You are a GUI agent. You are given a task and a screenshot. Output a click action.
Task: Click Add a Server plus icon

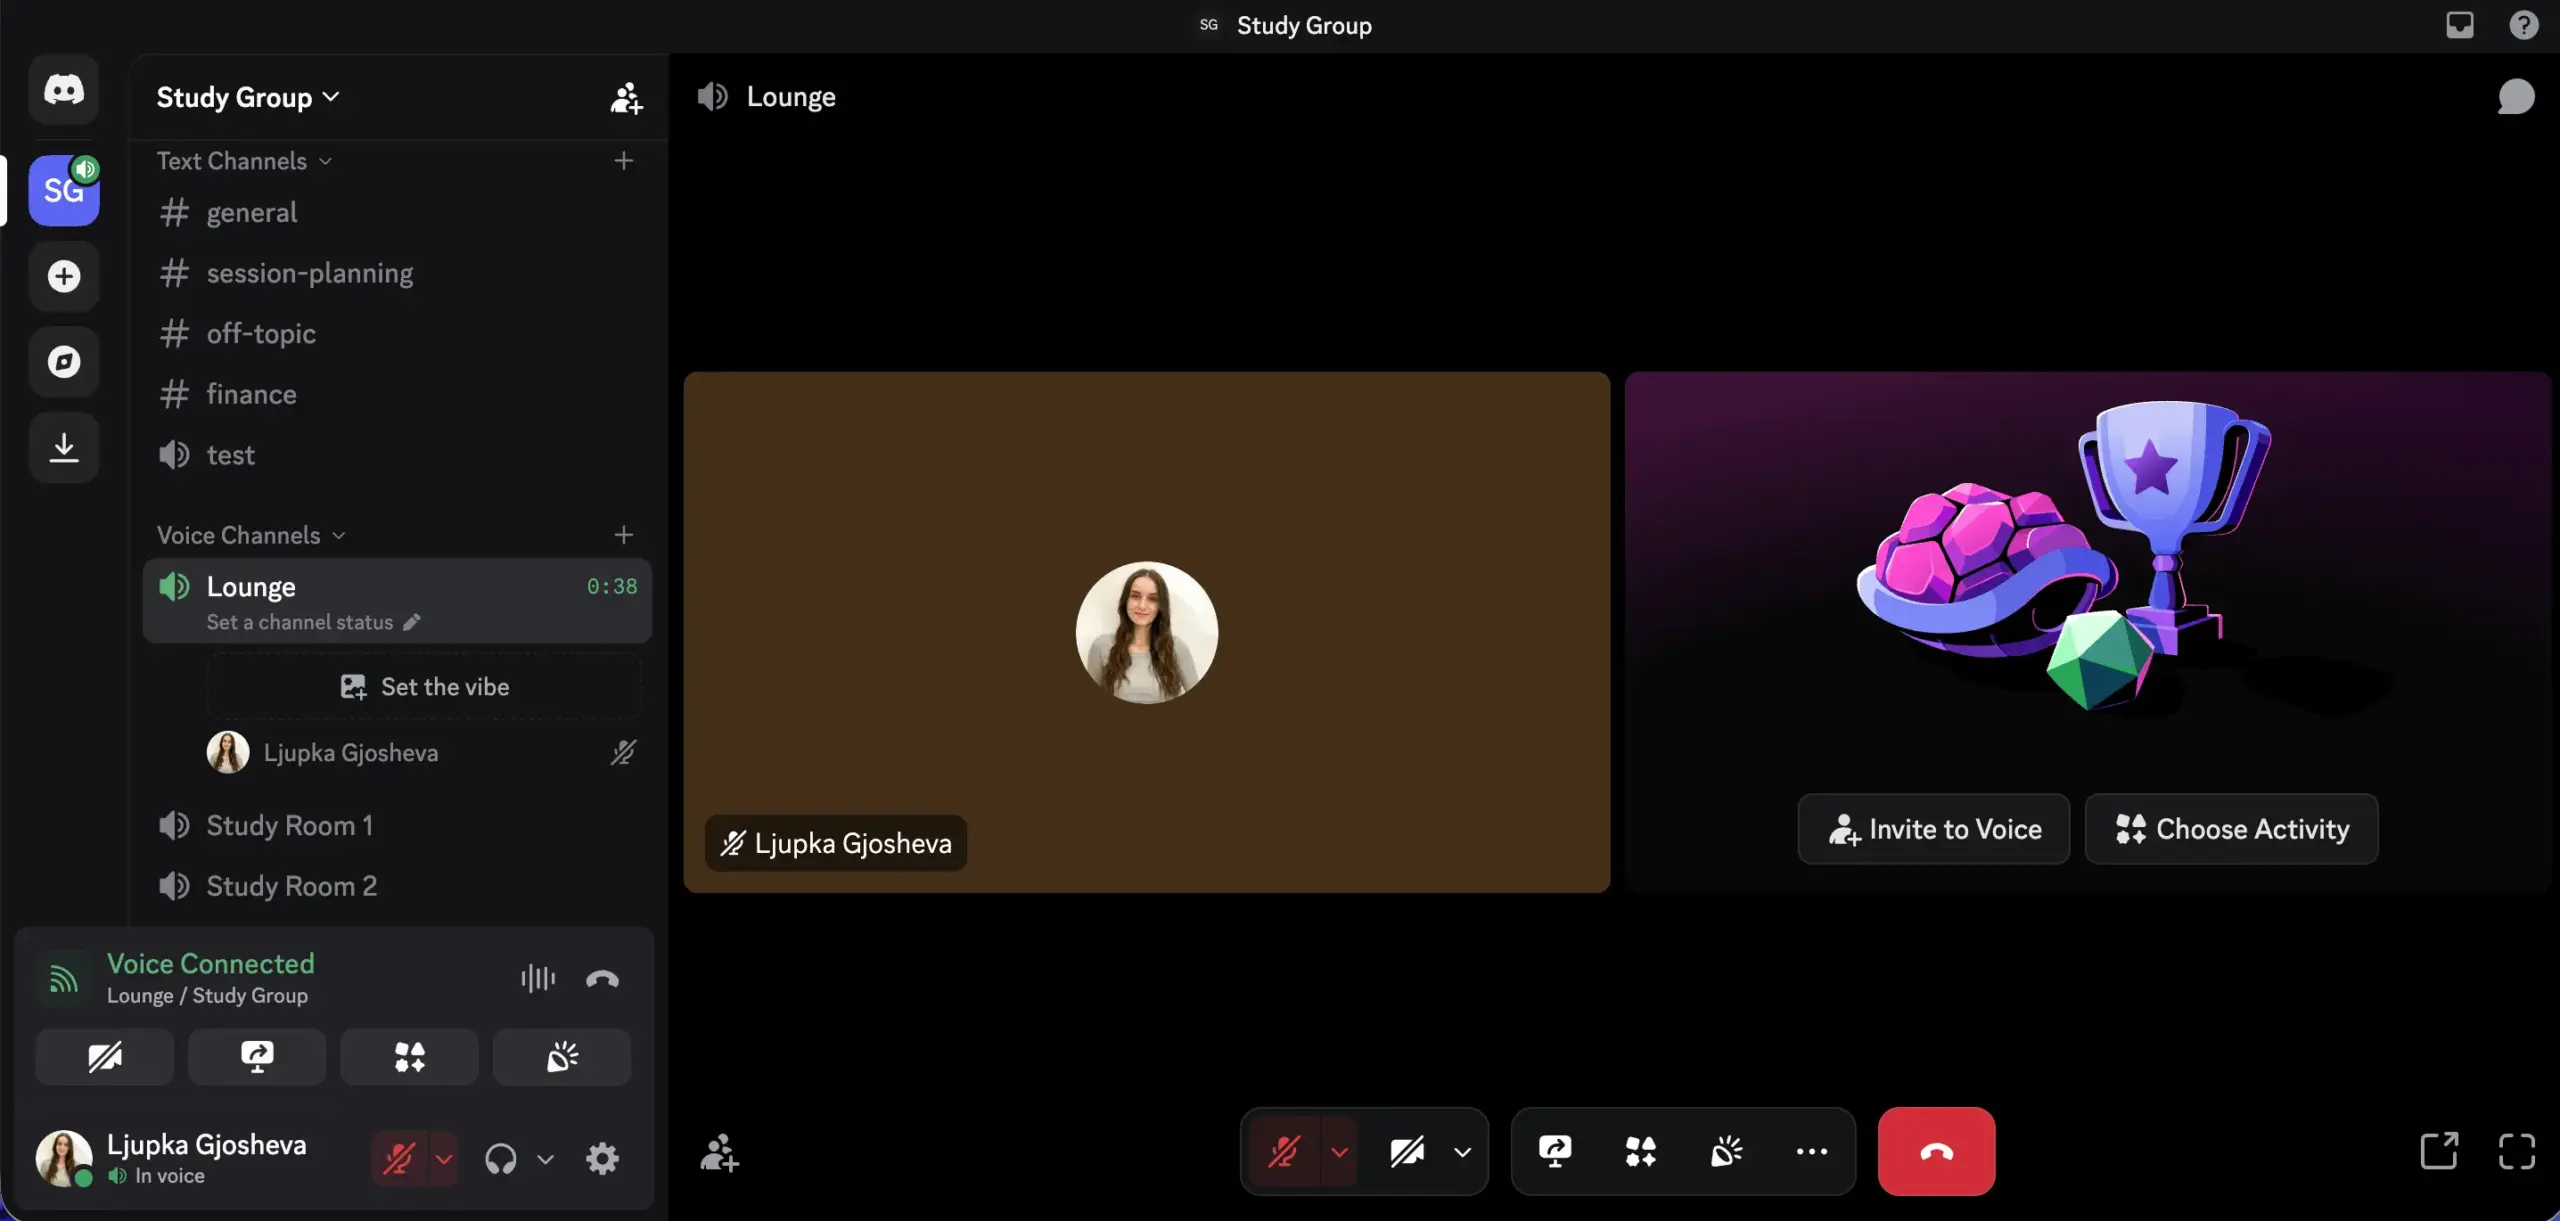pos(64,276)
